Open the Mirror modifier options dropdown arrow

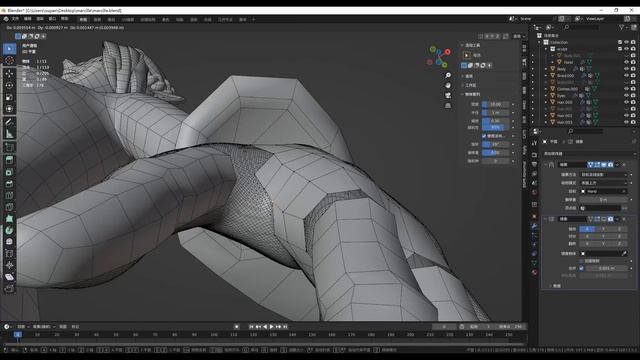[x=617, y=219]
